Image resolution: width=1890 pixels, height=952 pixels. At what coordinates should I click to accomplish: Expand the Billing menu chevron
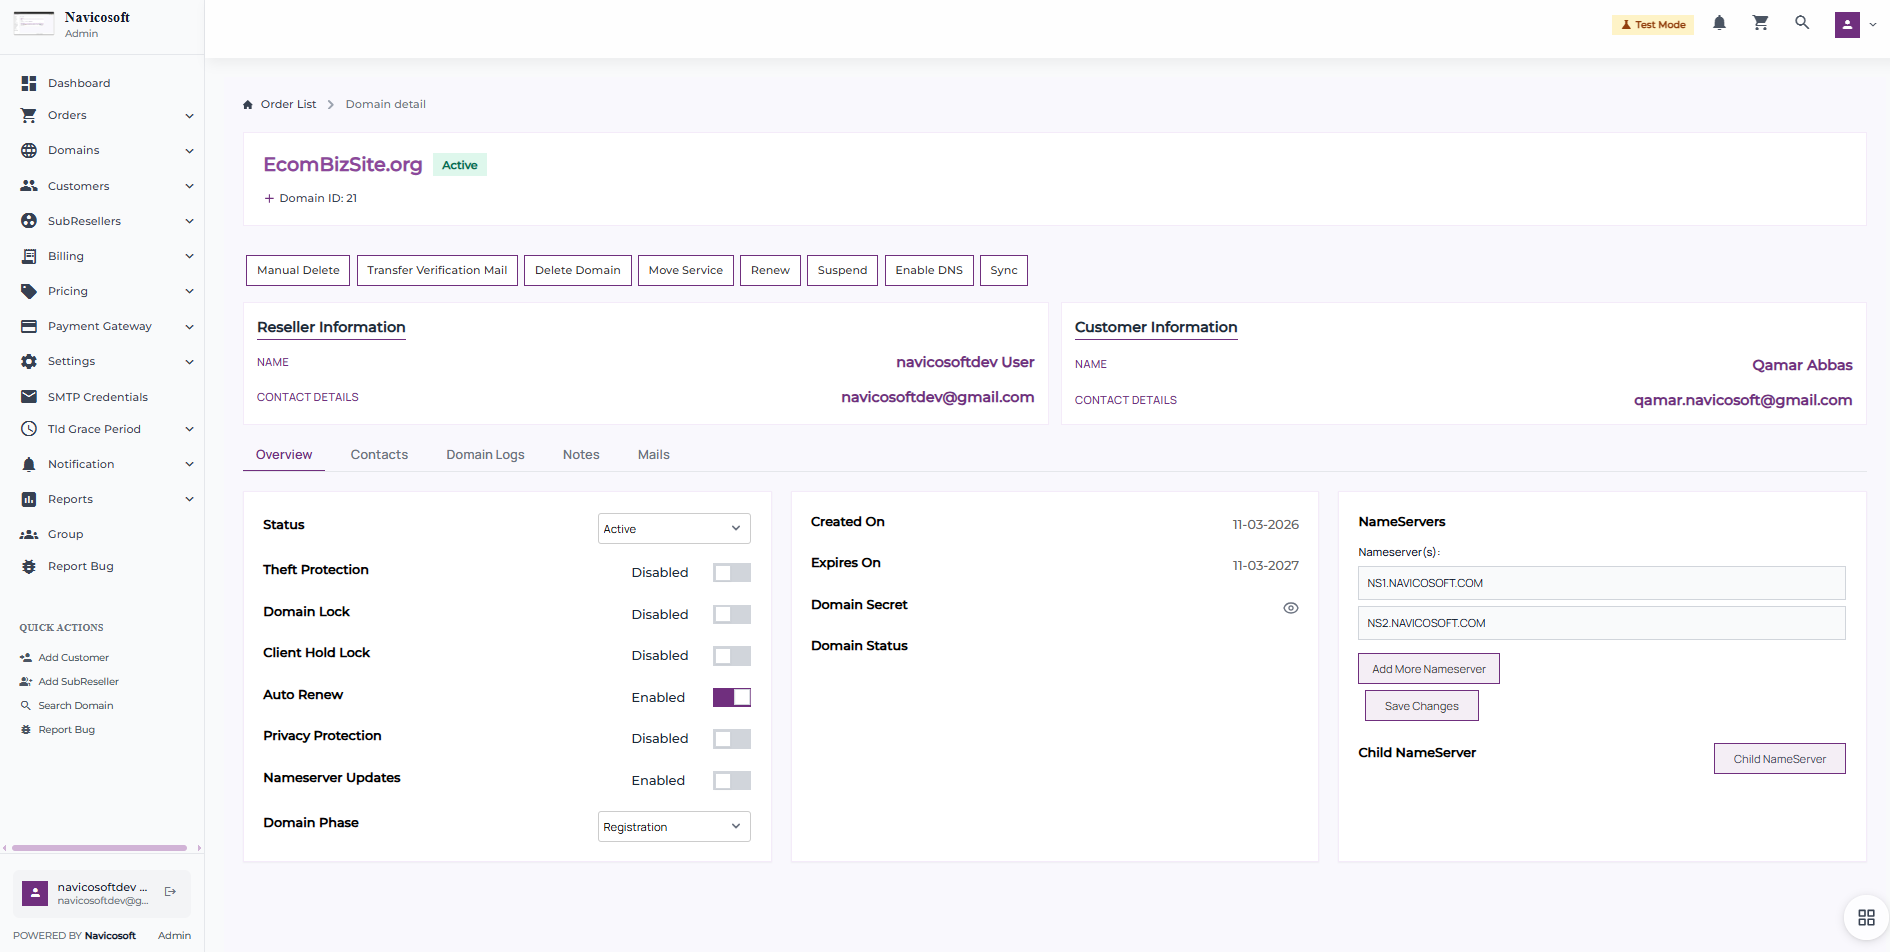(189, 256)
